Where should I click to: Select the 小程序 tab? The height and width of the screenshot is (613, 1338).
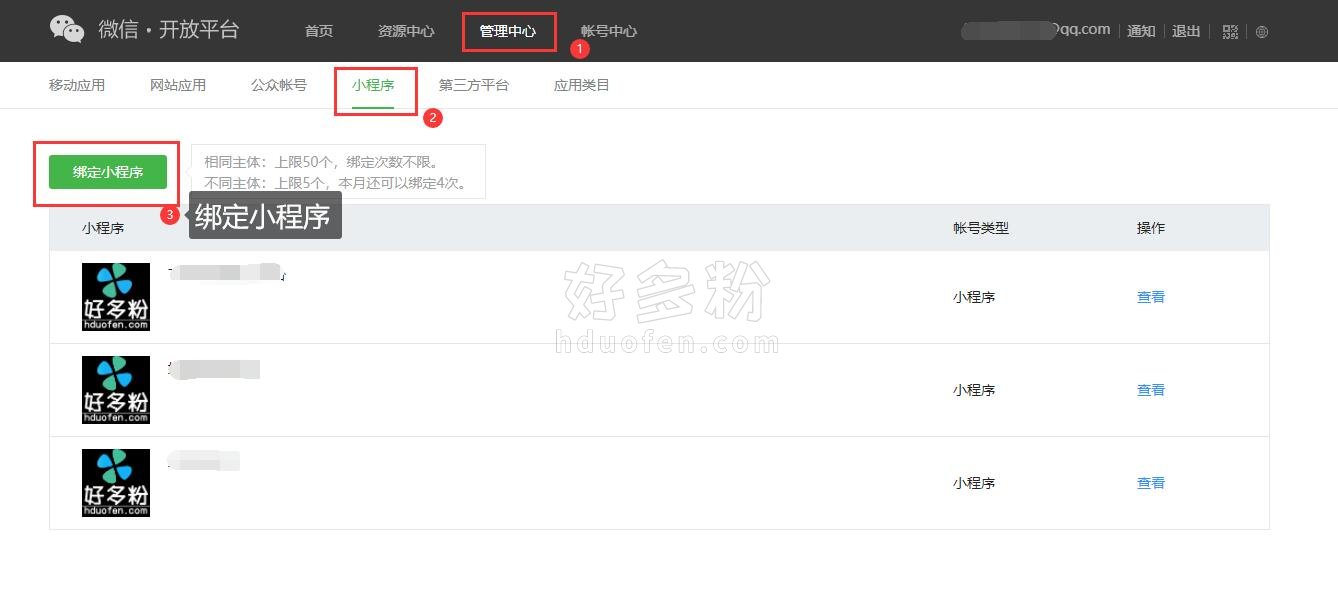[x=373, y=85]
